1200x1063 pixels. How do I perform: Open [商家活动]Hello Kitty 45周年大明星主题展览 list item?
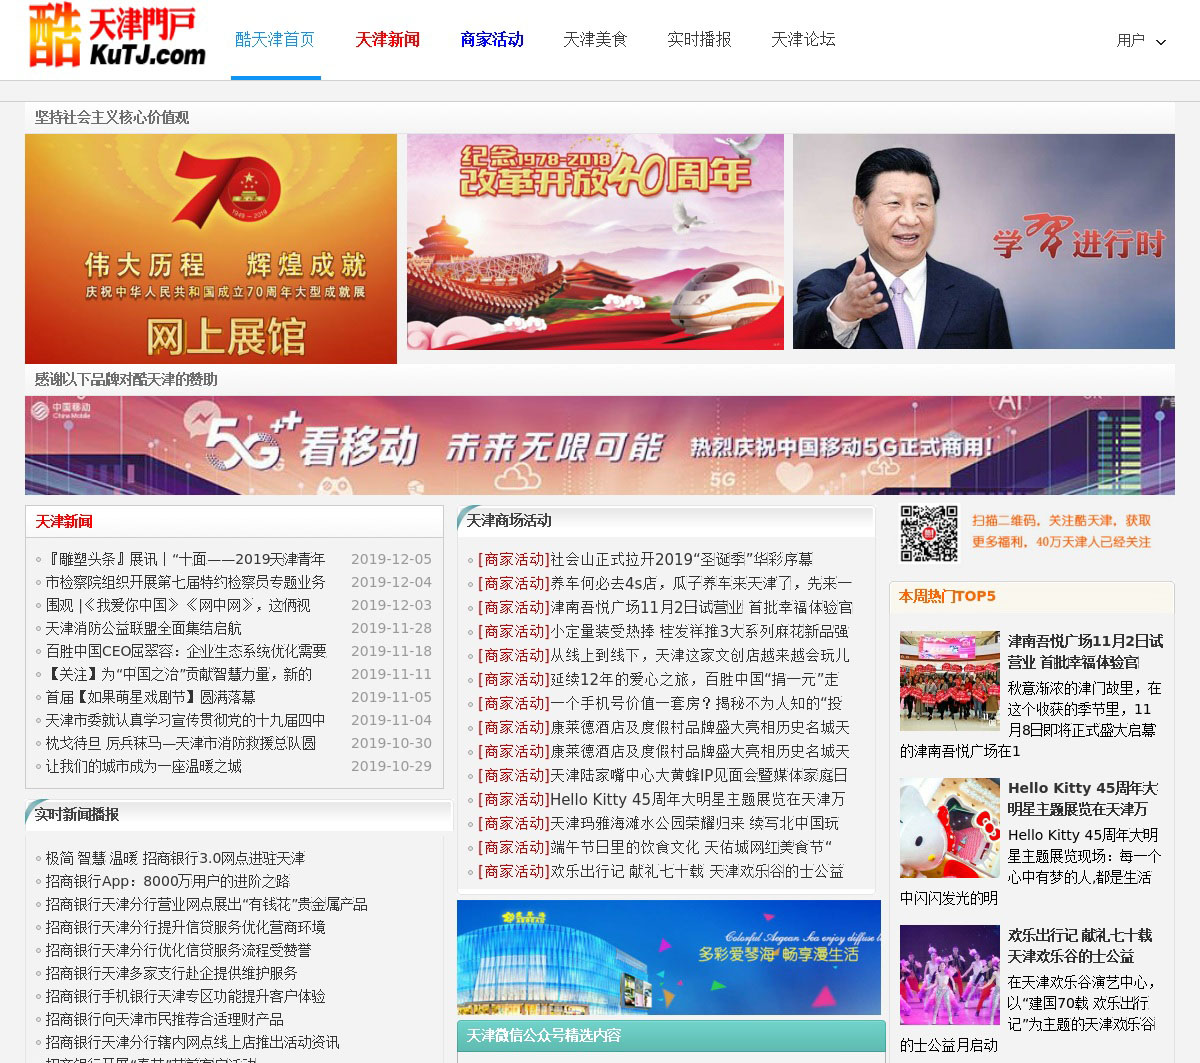(661, 799)
